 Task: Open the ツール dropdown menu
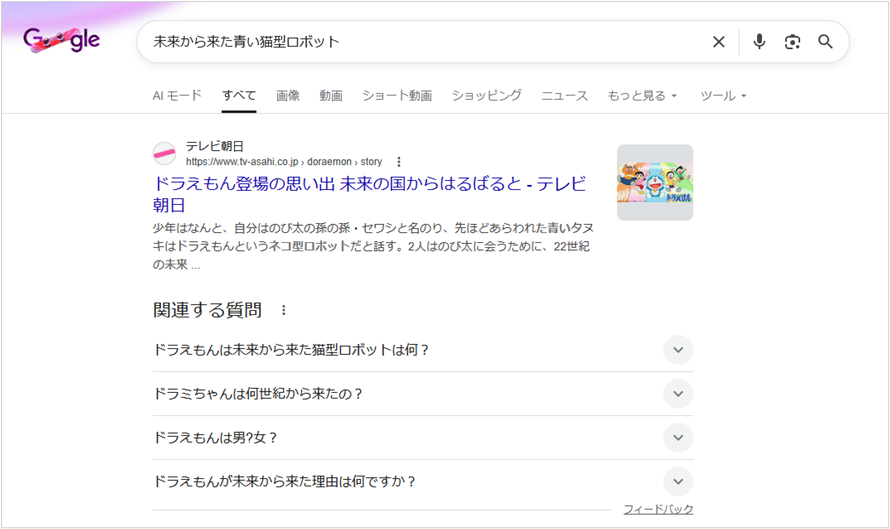[x=723, y=96]
